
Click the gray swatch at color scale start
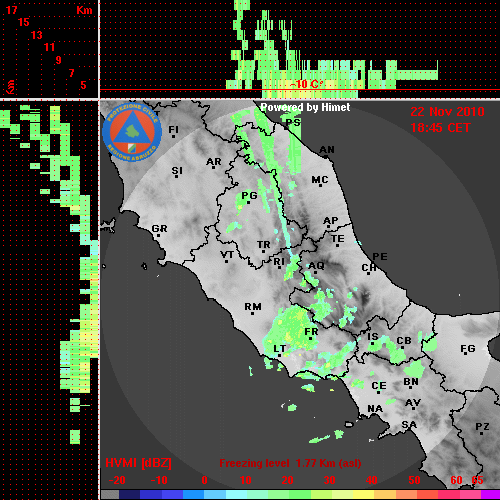(x=110, y=495)
